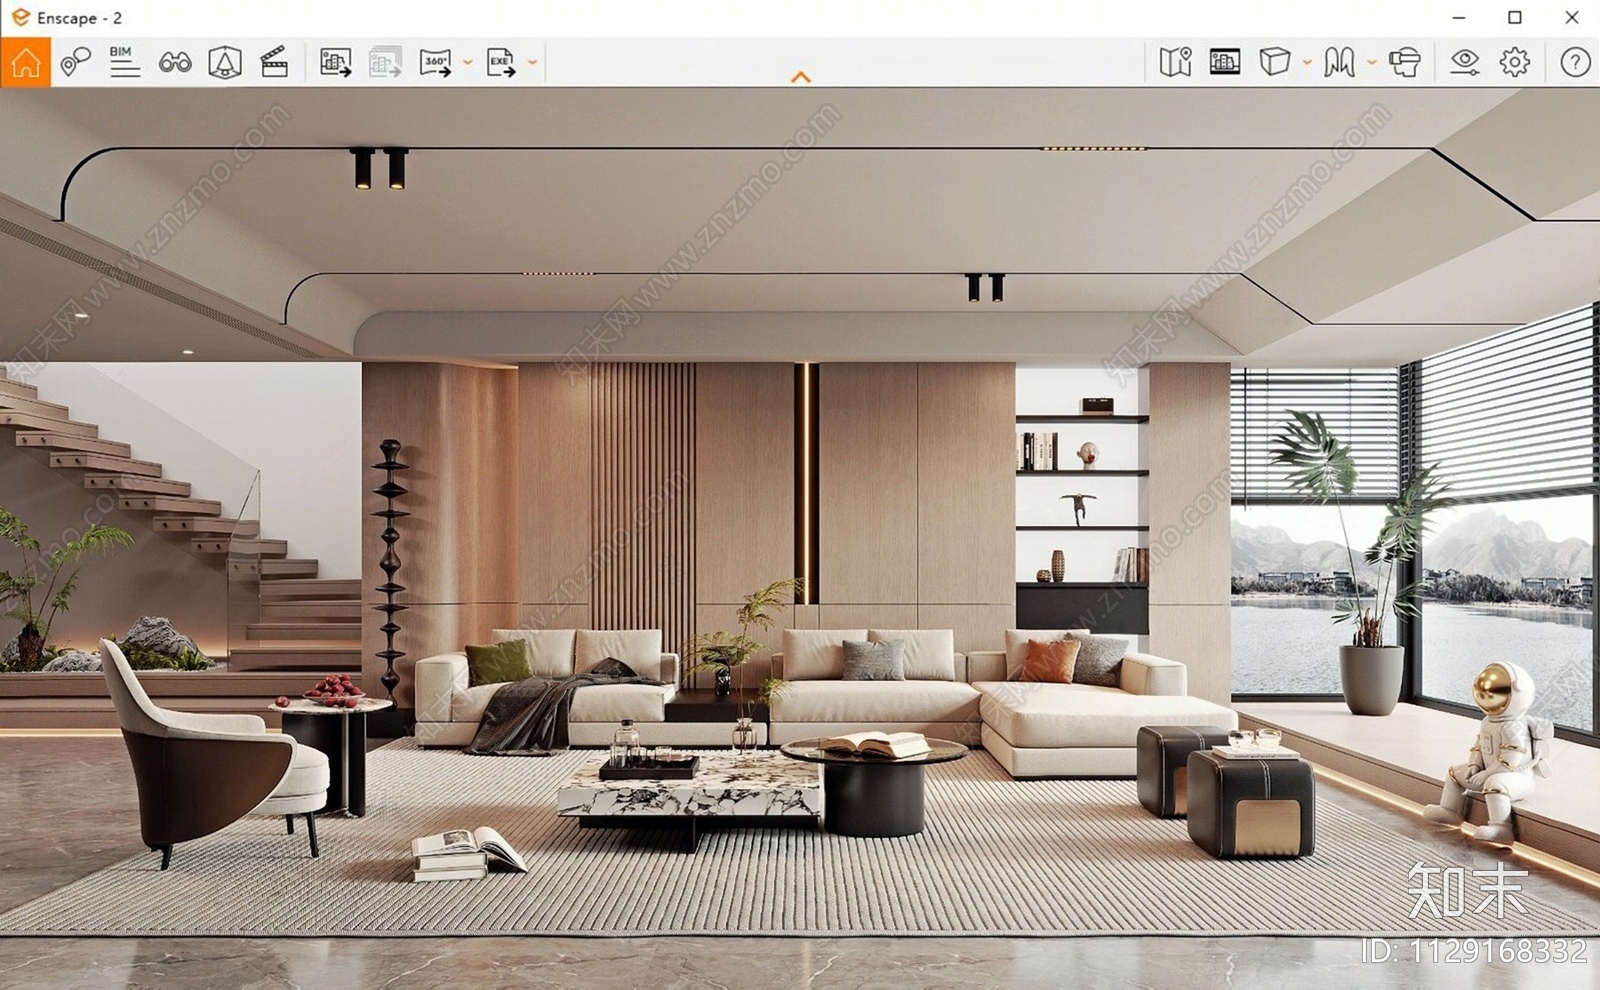The height and width of the screenshot is (990, 1600).
Task: Expand the panorama export dropdown arrow
Action: (x=467, y=62)
